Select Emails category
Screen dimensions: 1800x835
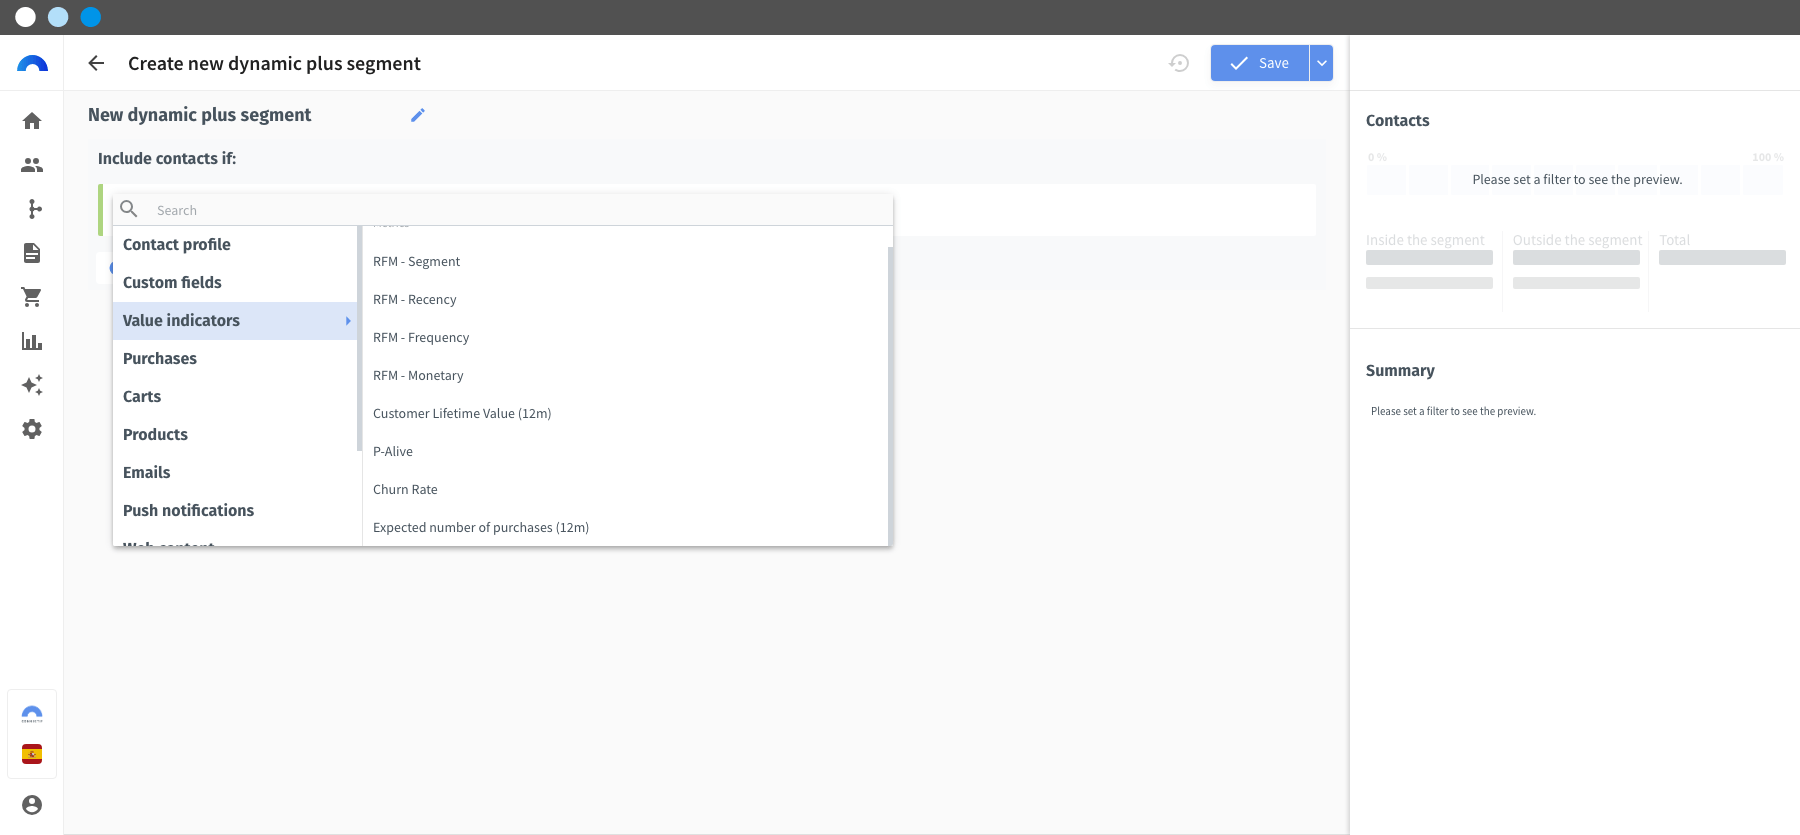coord(235,473)
